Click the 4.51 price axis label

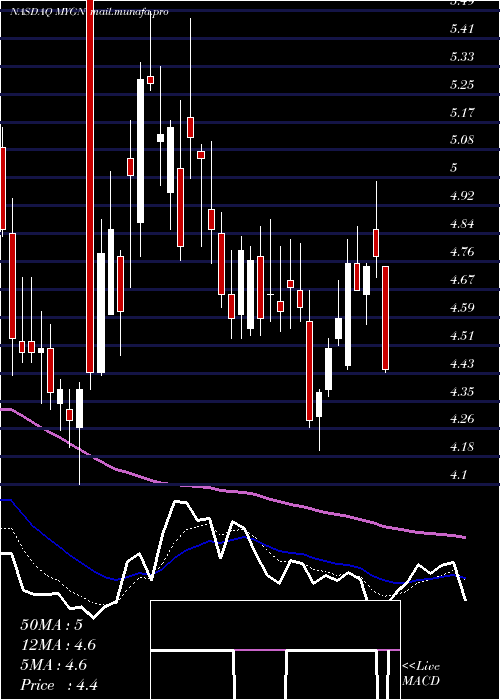point(462,336)
